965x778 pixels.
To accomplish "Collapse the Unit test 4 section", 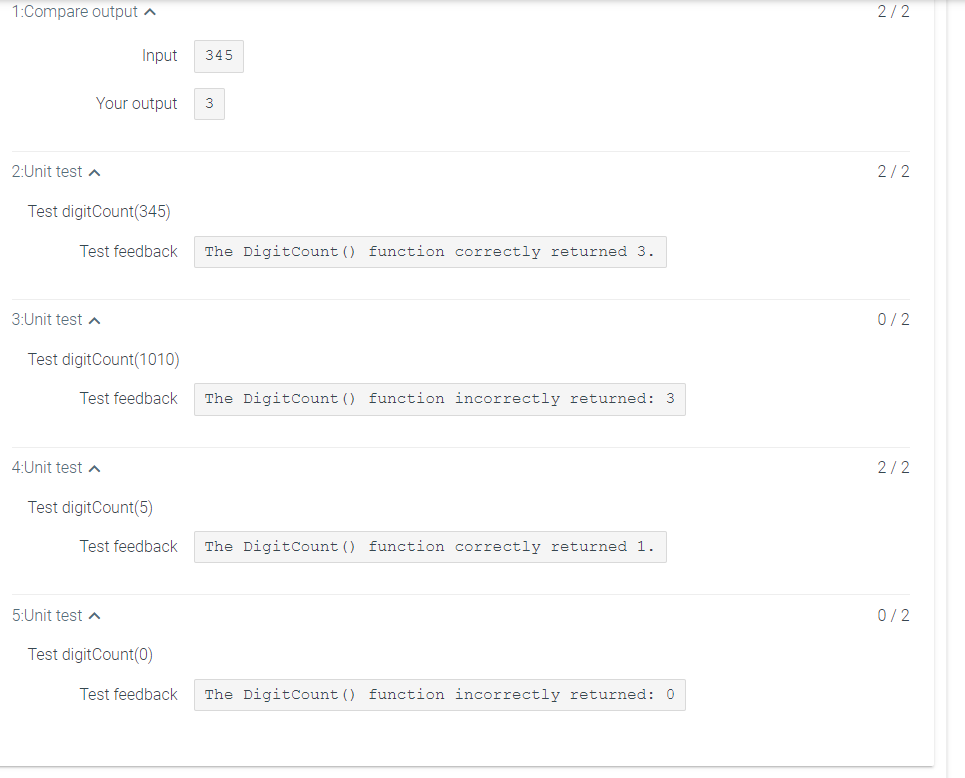I will point(95,467).
